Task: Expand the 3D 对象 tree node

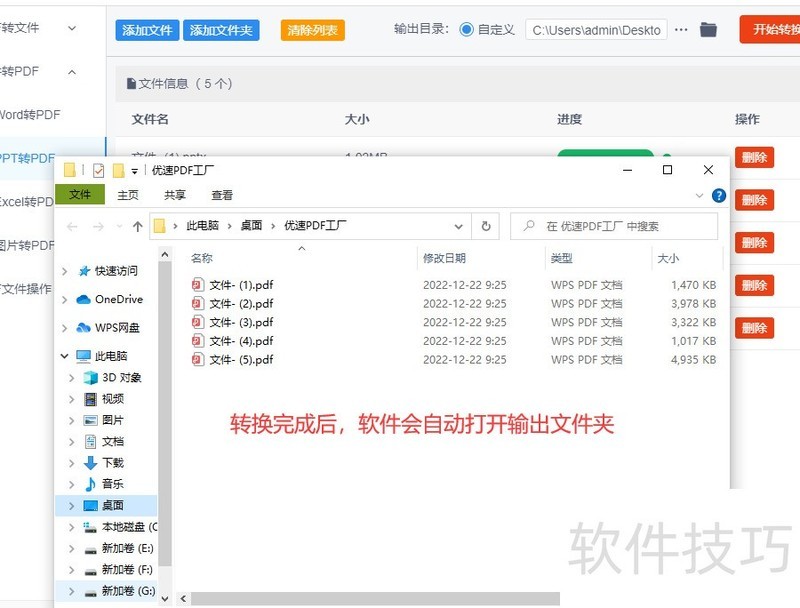Action: tap(72, 377)
